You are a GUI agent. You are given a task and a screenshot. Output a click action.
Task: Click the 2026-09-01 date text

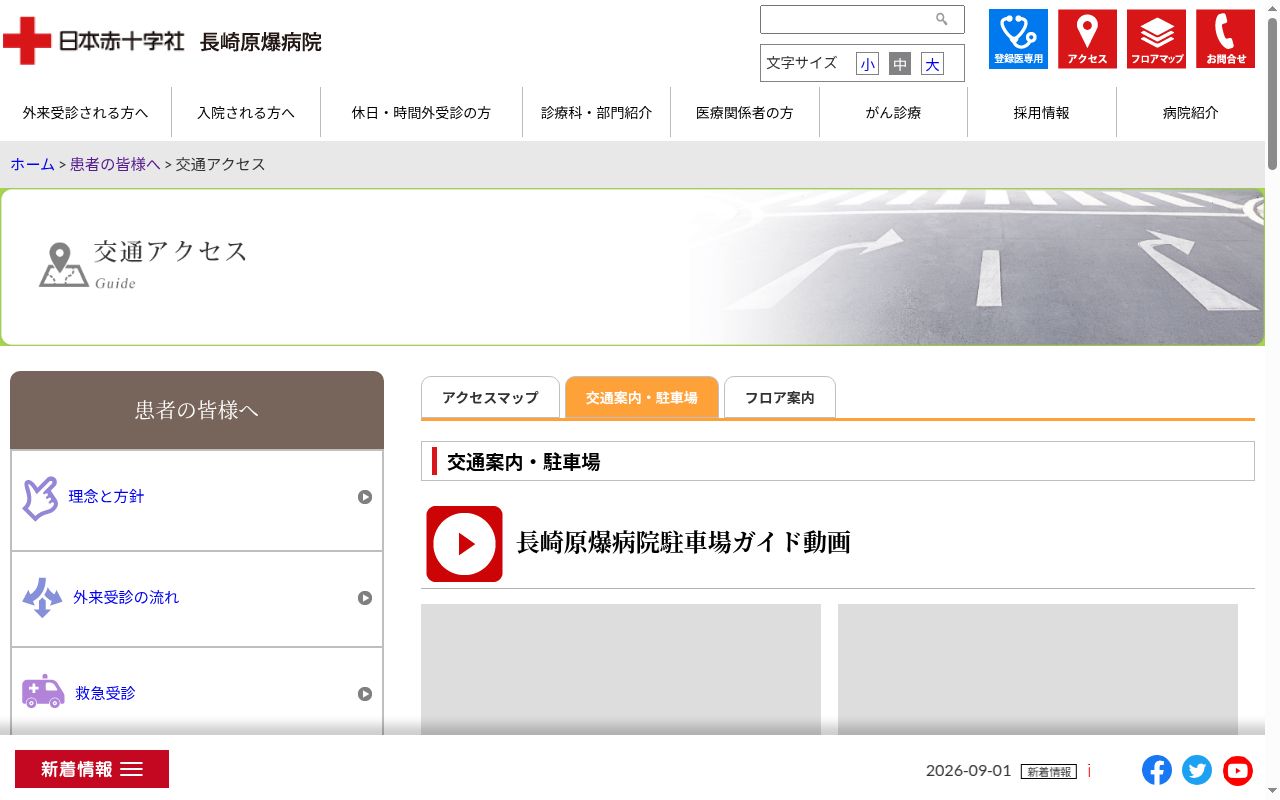pos(969,770)
